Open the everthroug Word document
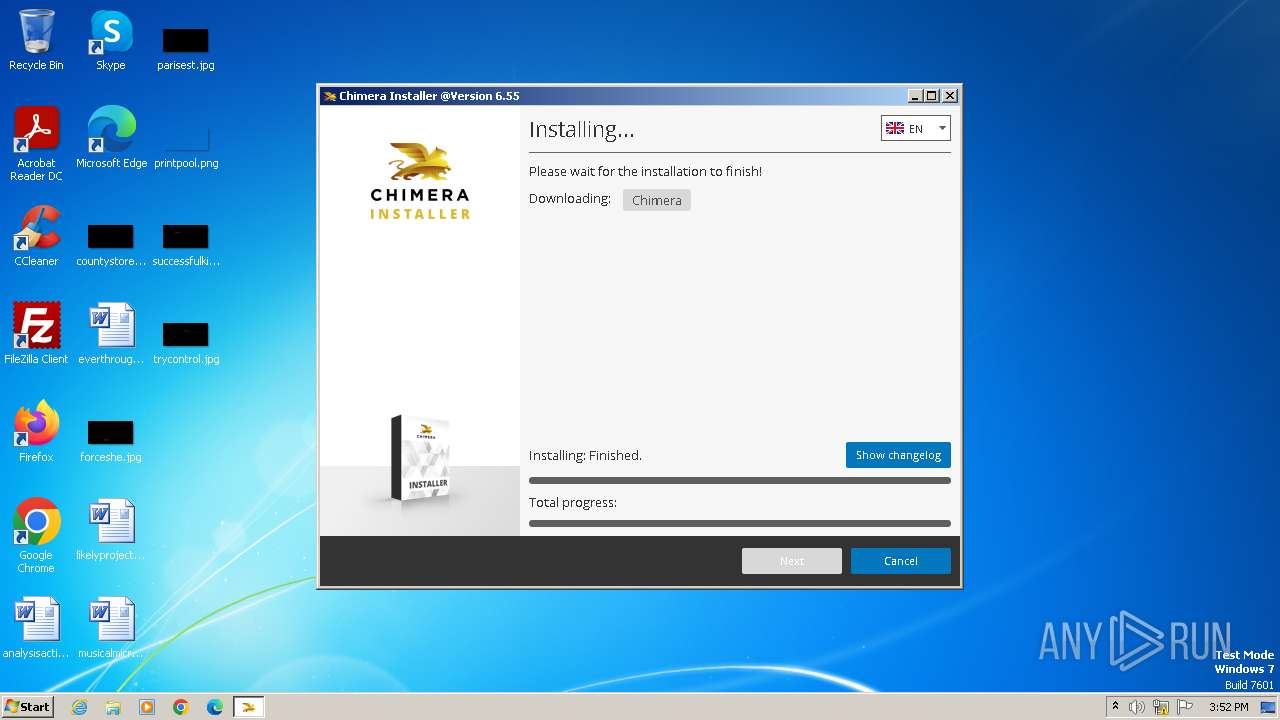 click(111, 334)
